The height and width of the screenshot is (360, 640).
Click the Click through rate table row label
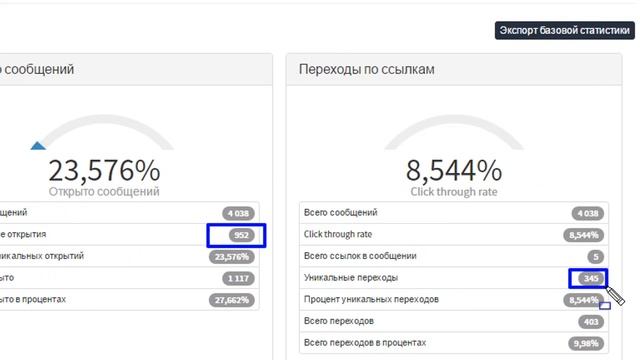(338, 234)
